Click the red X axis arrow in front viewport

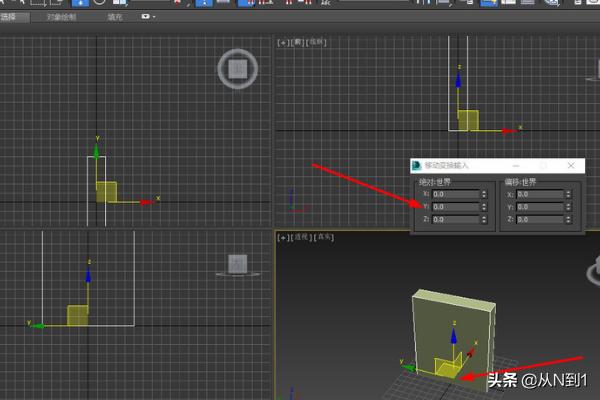[508, 131]
